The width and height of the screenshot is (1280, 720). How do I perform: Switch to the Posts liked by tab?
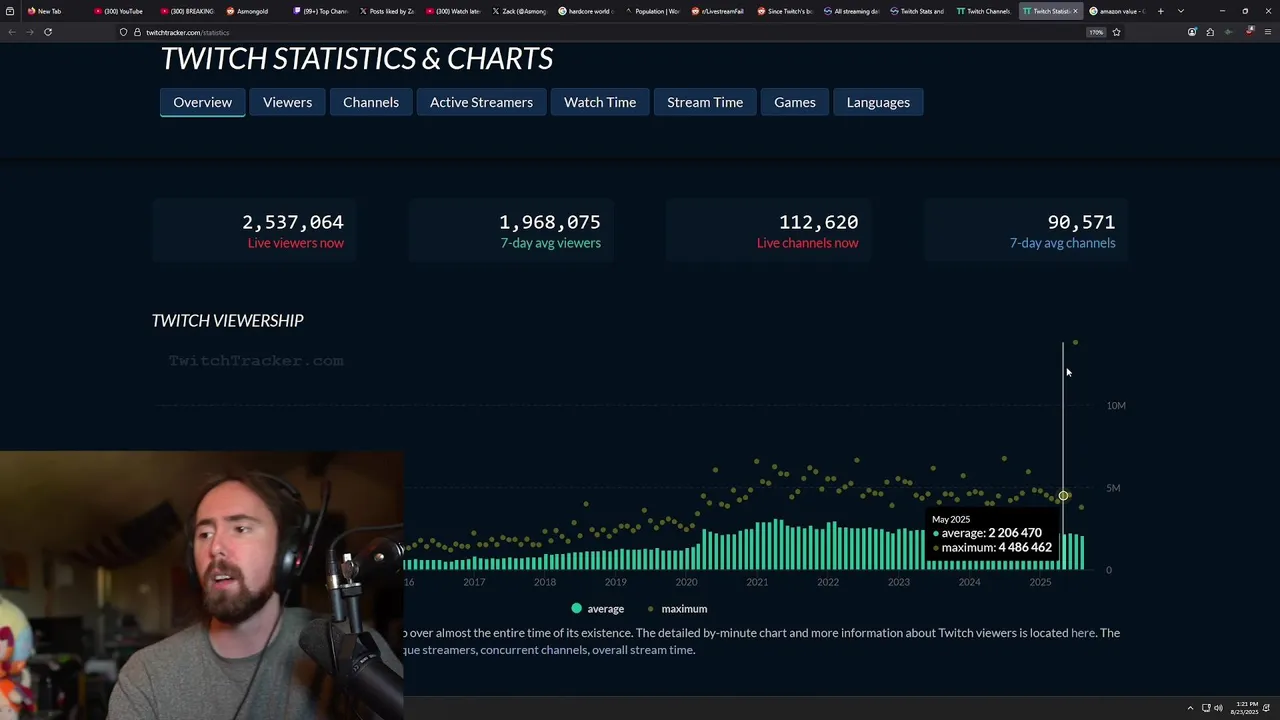pos(387,11)
